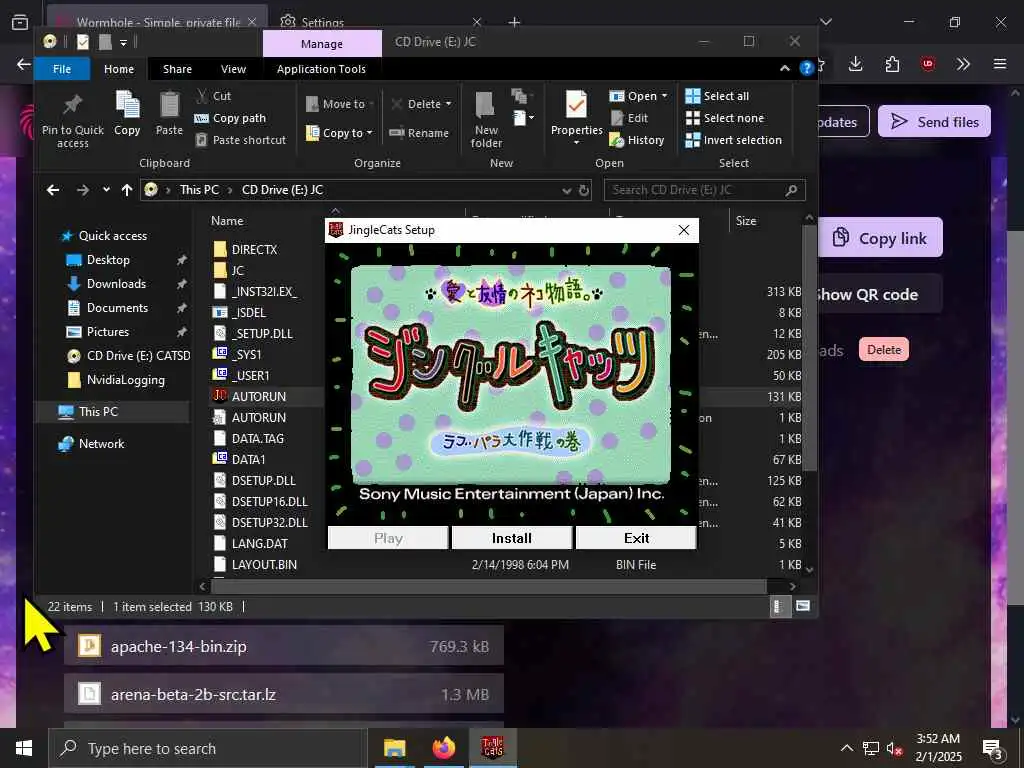
Task: Click Select all in ribbon
Action: click(x=717, y=96)
